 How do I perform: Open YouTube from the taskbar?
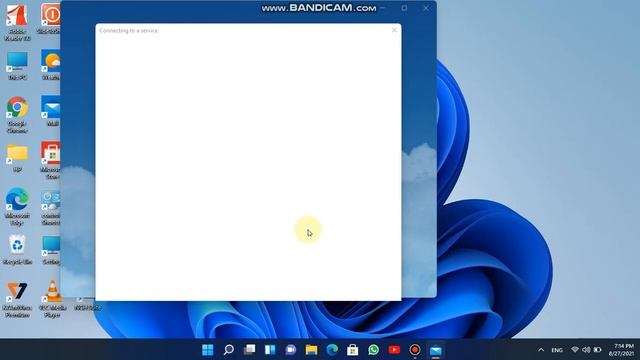[394, 350]
